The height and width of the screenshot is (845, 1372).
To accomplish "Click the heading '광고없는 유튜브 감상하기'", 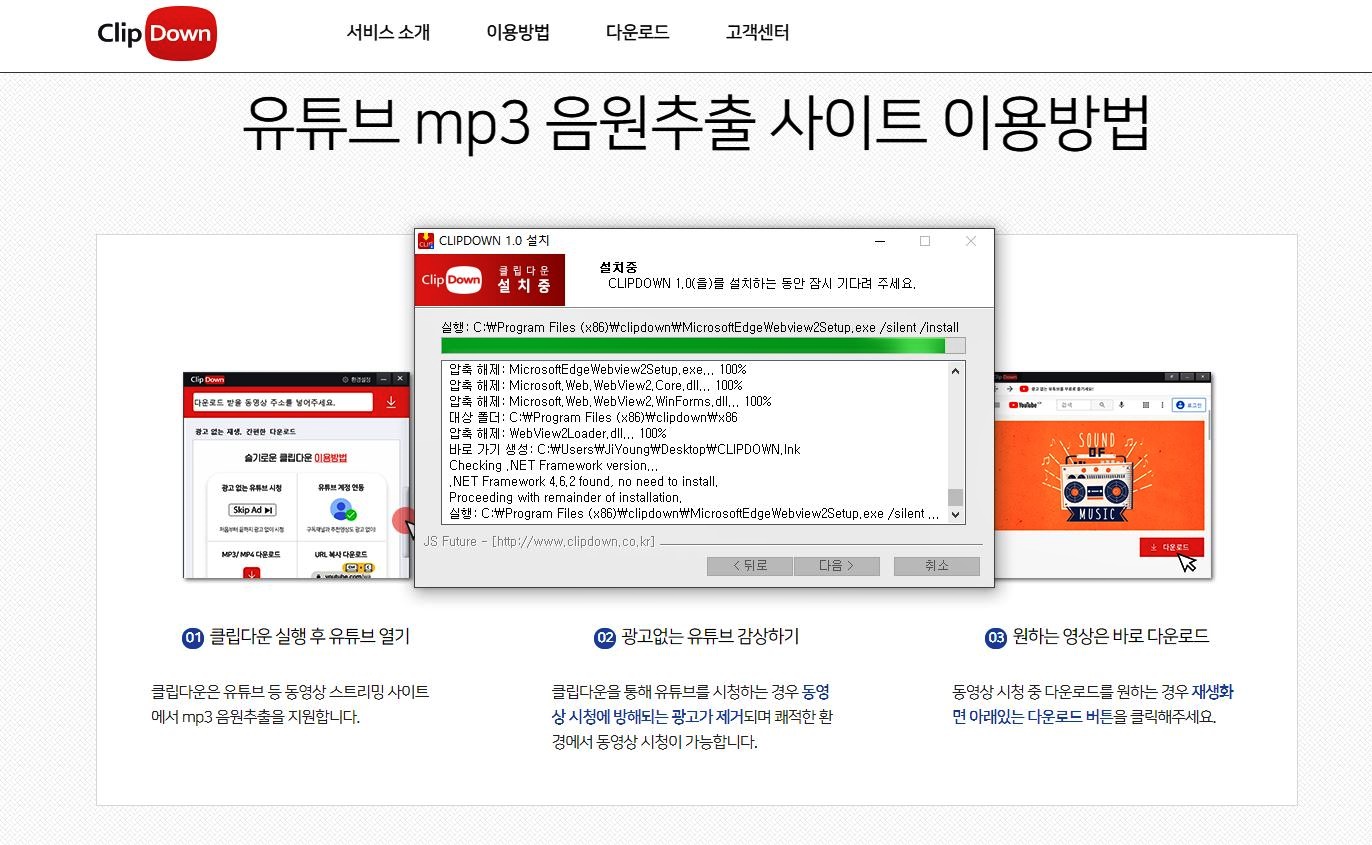I will [710, 636].
